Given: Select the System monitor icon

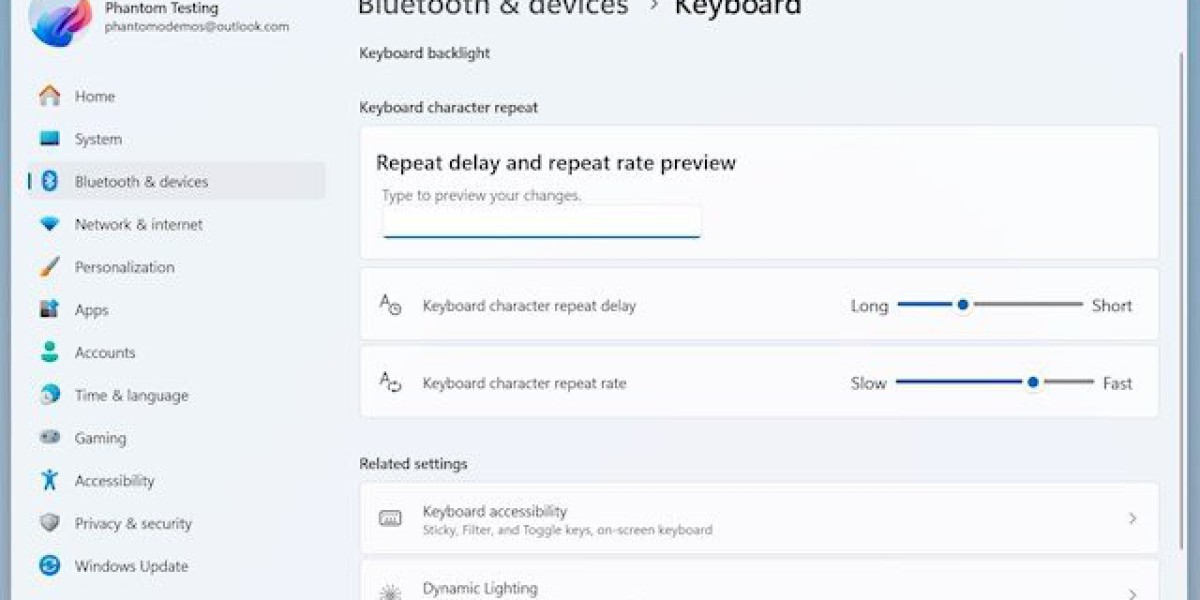Looking at the screenshot, I should pyautogui.click(x=49, y=139).
